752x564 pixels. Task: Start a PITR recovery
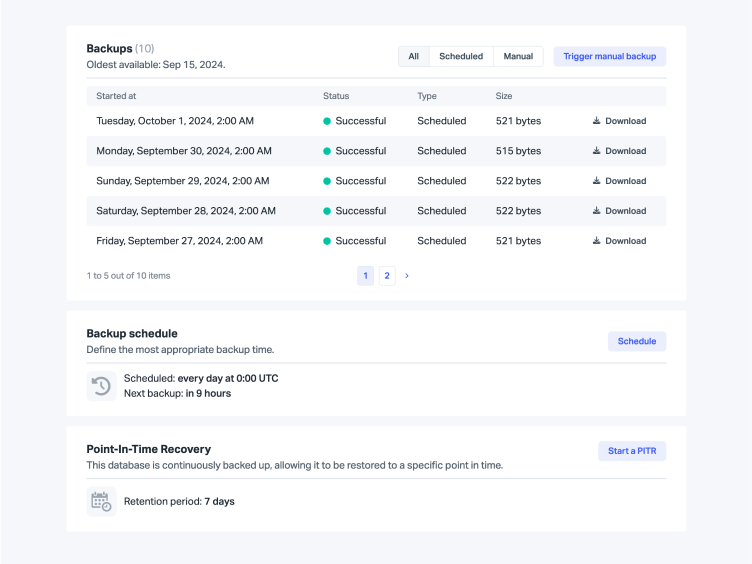[x=632, y=451]
